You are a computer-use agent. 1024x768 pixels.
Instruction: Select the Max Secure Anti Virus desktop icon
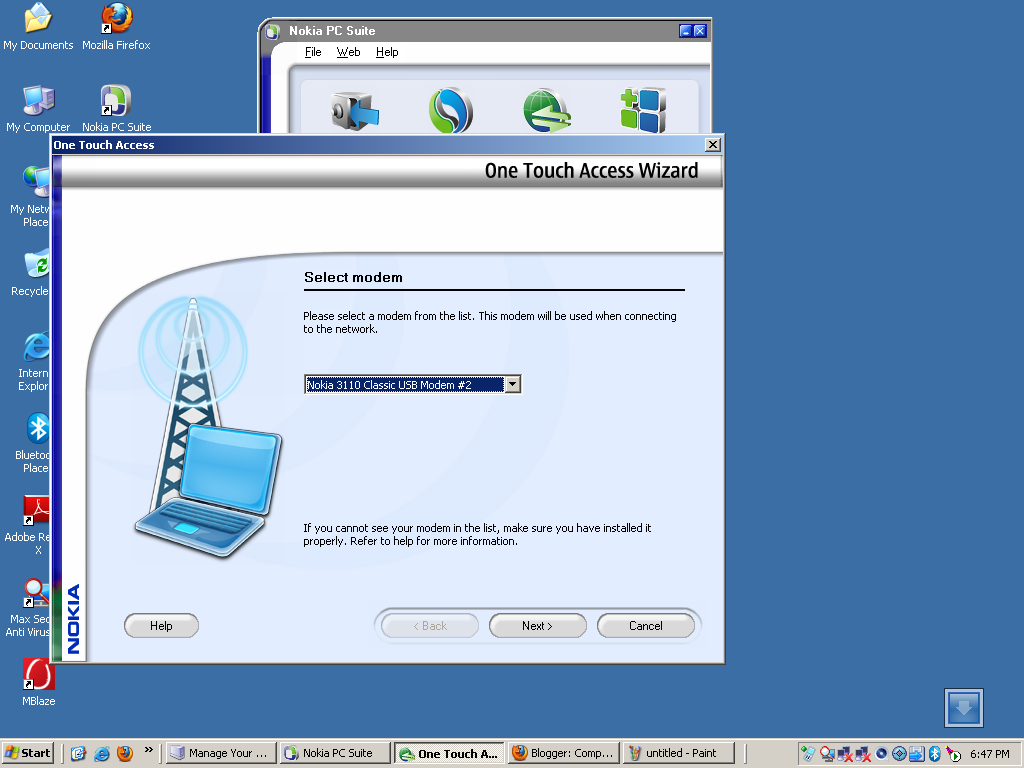click(28, 607)
